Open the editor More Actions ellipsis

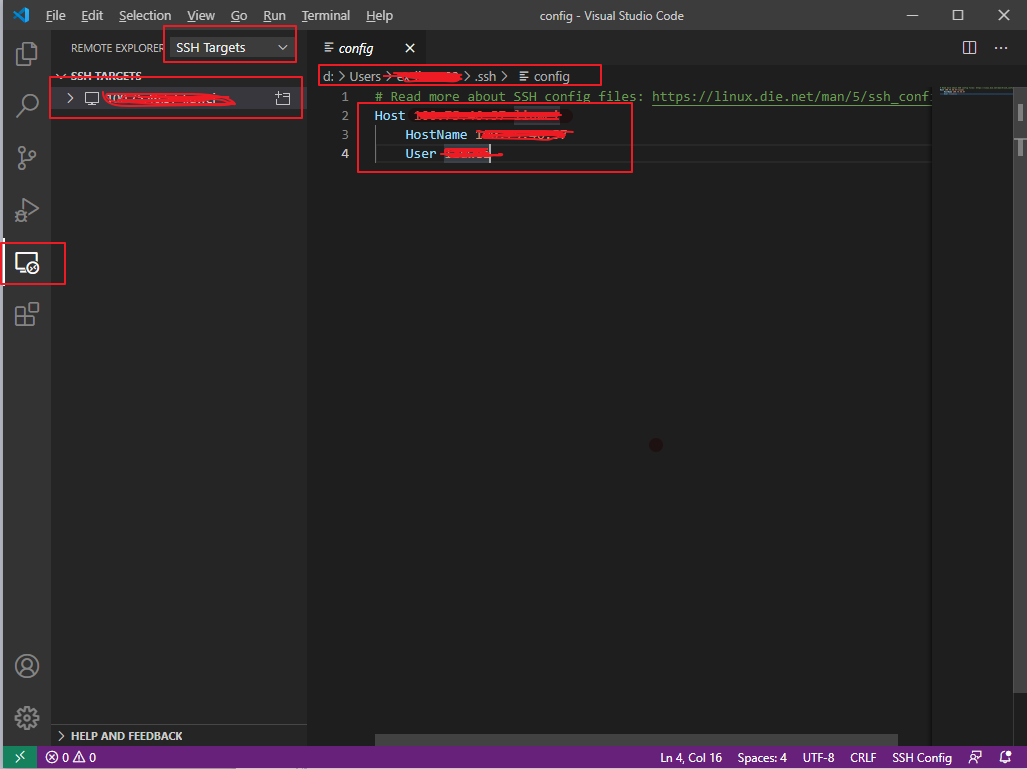[x=1001, y=48]
